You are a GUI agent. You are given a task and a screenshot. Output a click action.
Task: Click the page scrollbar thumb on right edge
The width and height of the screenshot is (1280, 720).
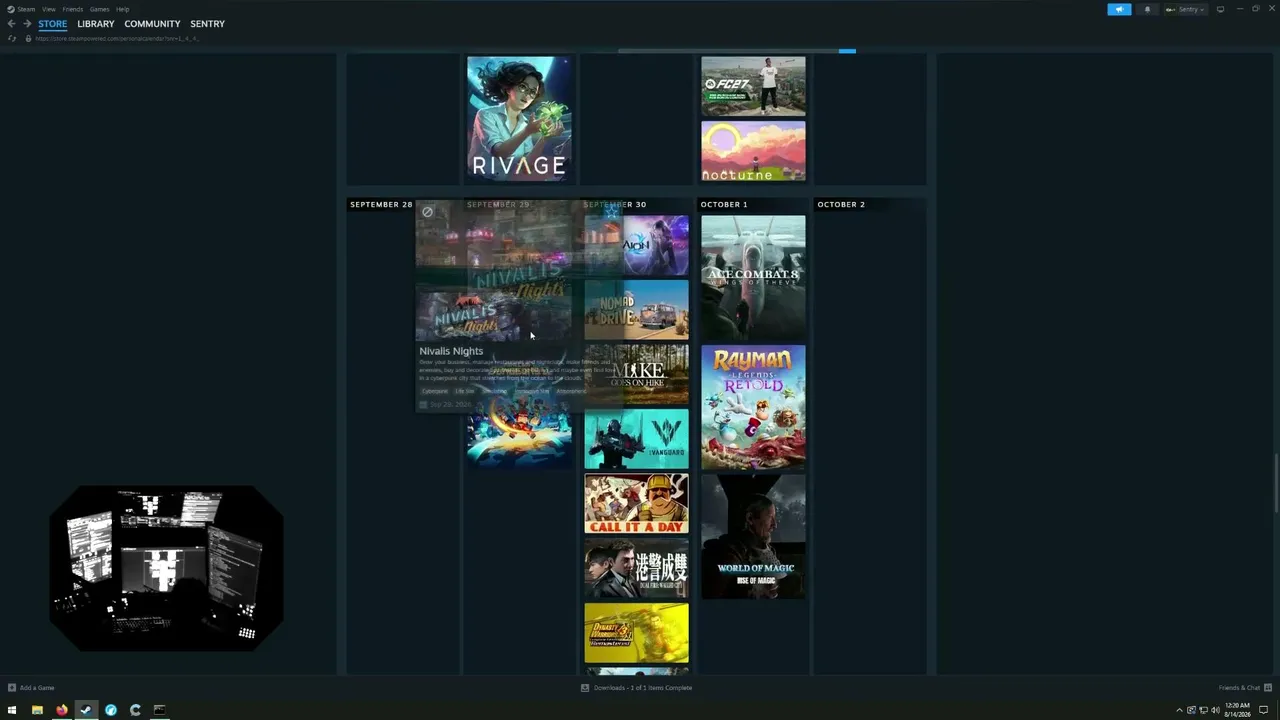[1276, 482]
